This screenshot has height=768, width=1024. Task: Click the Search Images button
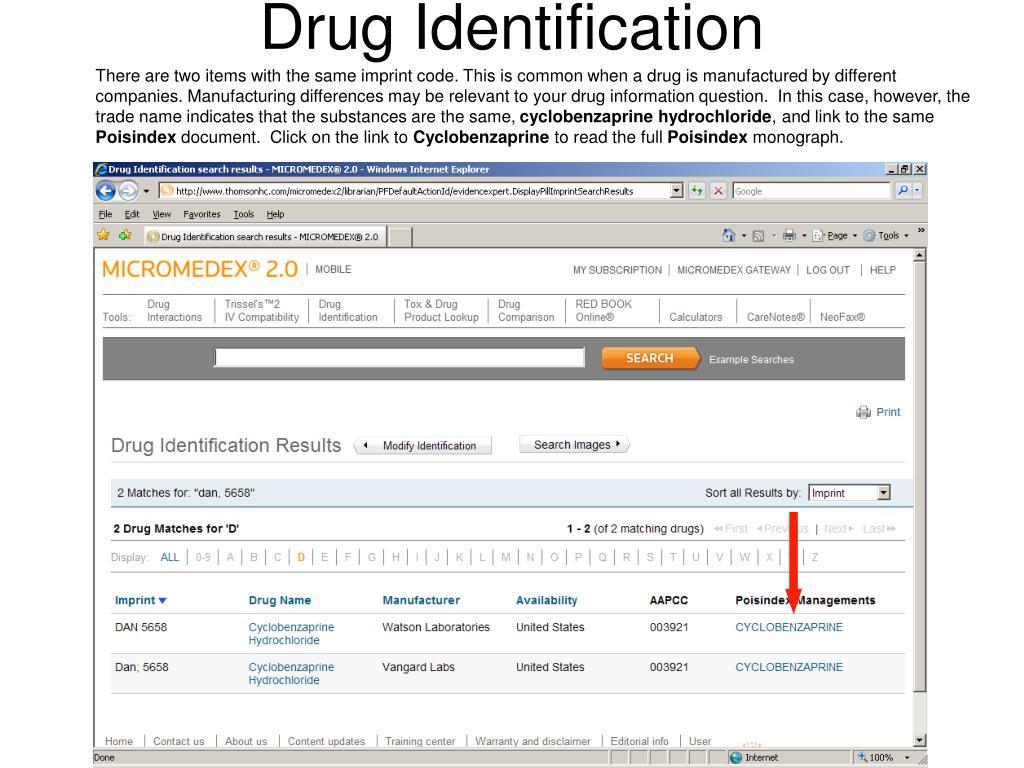574,445
